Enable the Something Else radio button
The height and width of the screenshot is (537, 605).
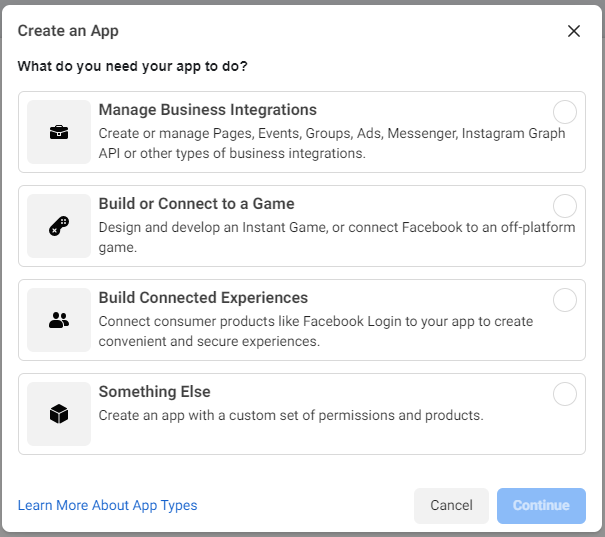(565, 394)
